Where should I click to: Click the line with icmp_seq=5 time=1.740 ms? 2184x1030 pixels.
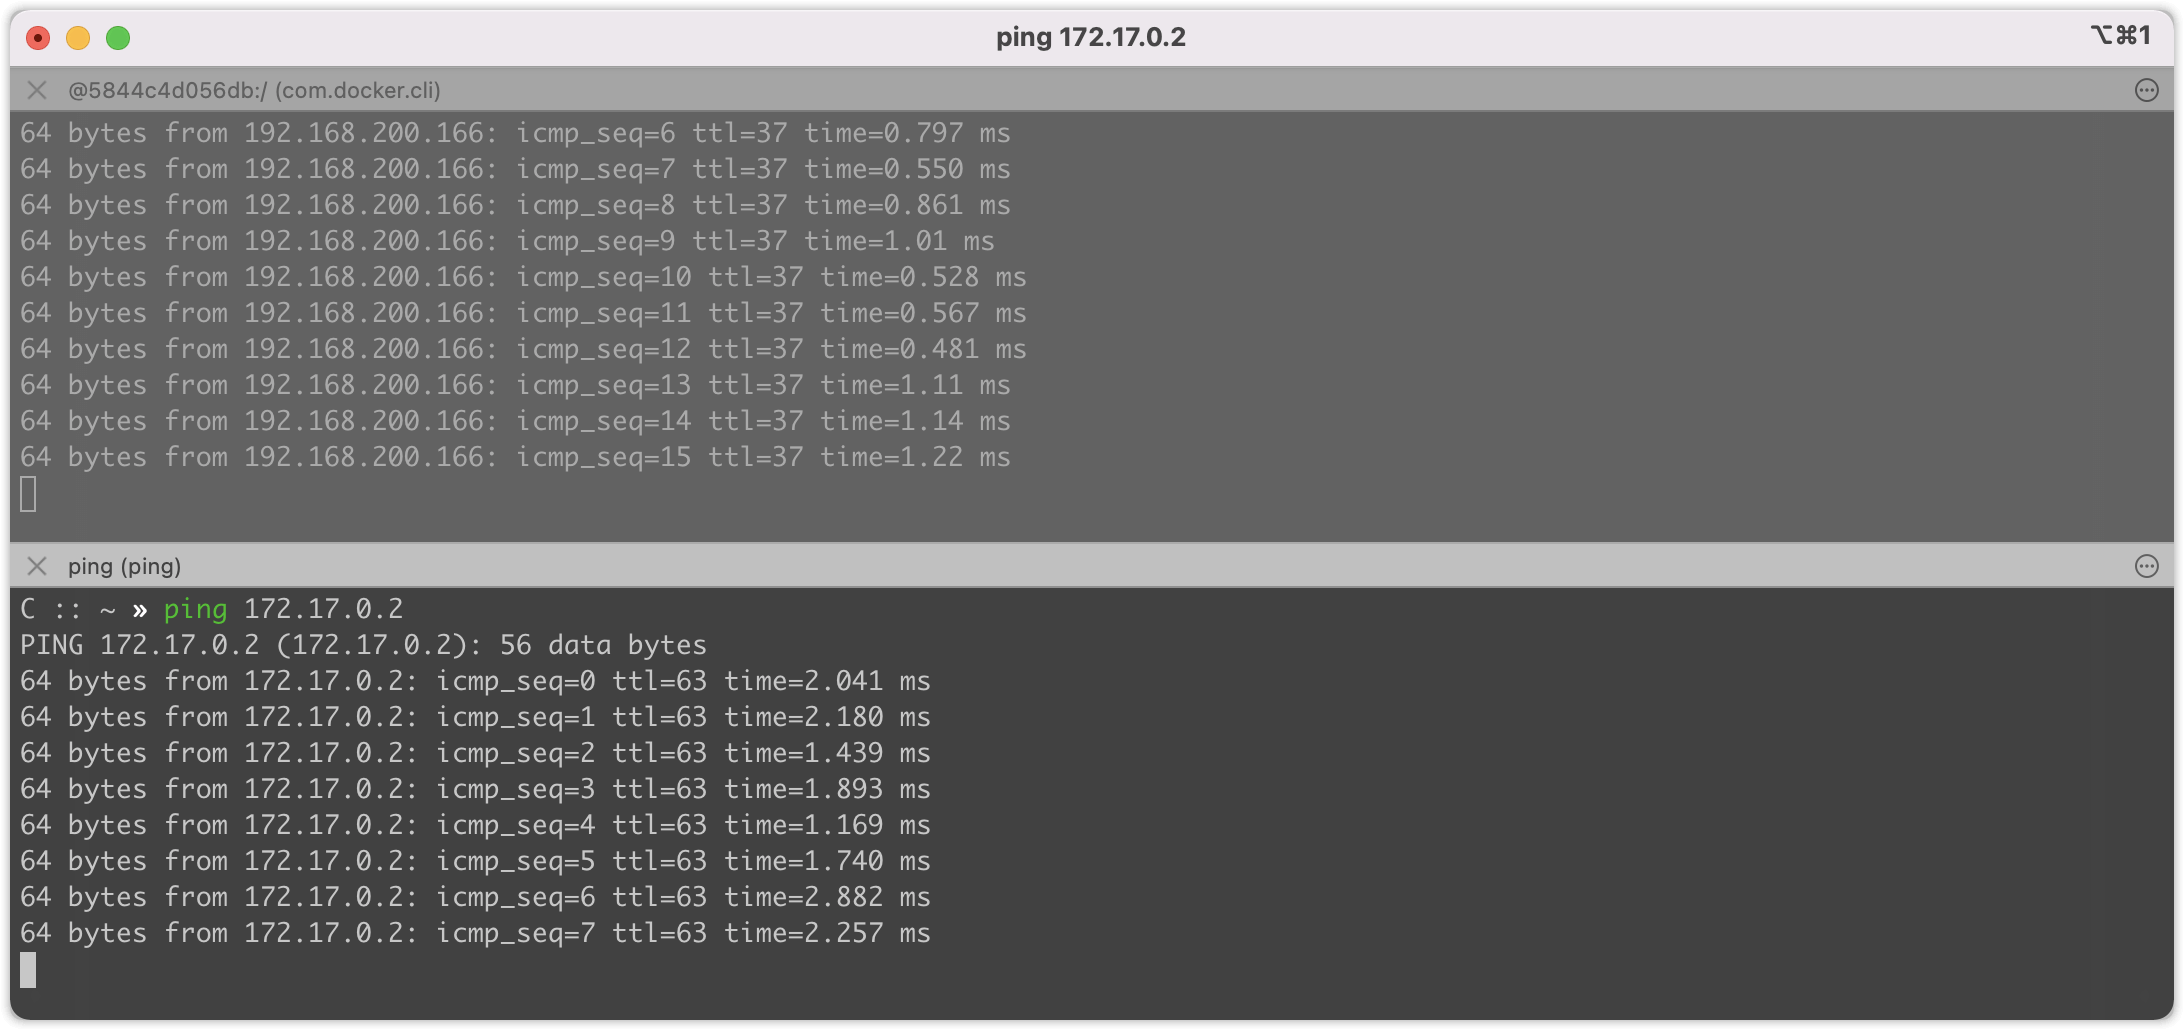tap(475, 861)
